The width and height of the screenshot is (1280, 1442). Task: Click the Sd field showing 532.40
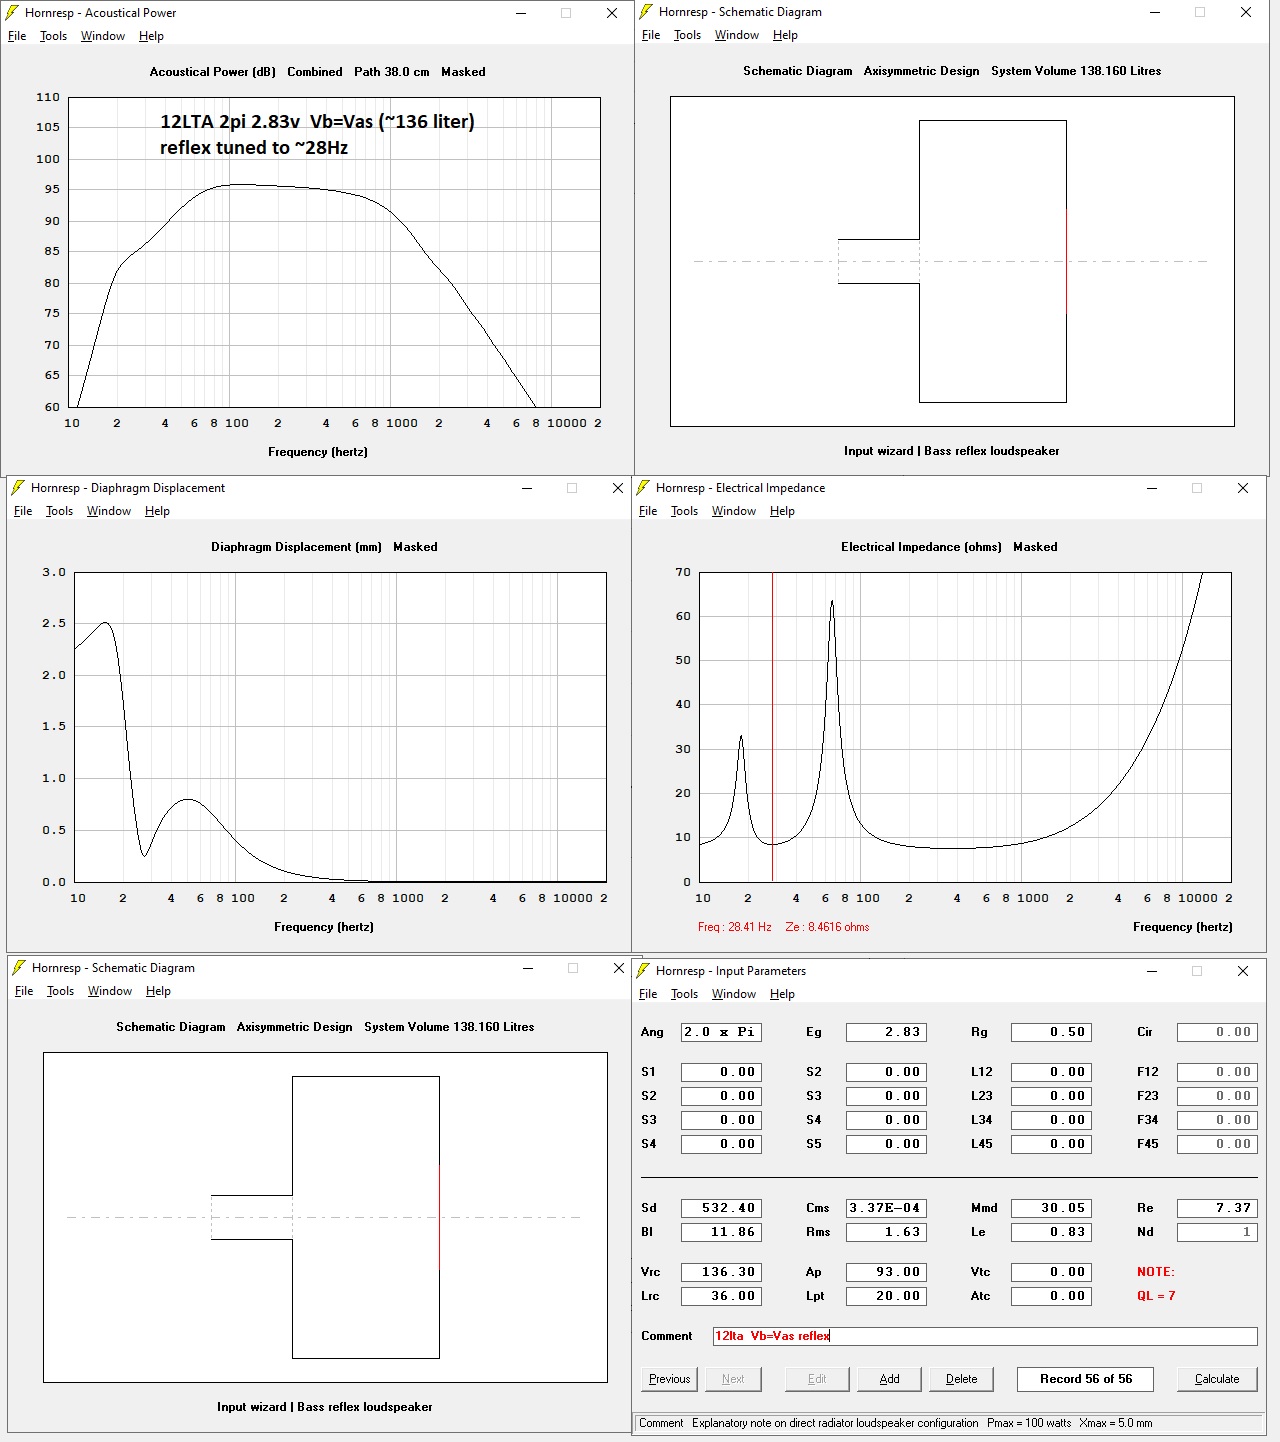pyautogui.click(x=721, y=1208)
